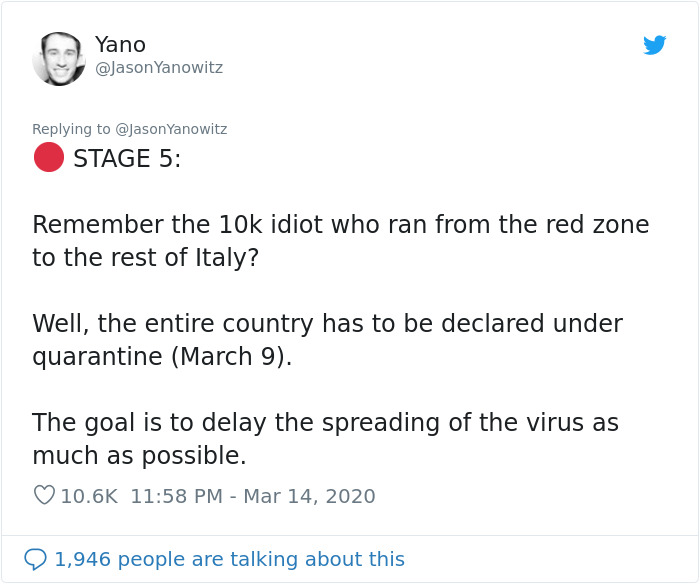Open Yano's profile picture
The height and width of the screenshot is (584, 700).
[59, 58]
